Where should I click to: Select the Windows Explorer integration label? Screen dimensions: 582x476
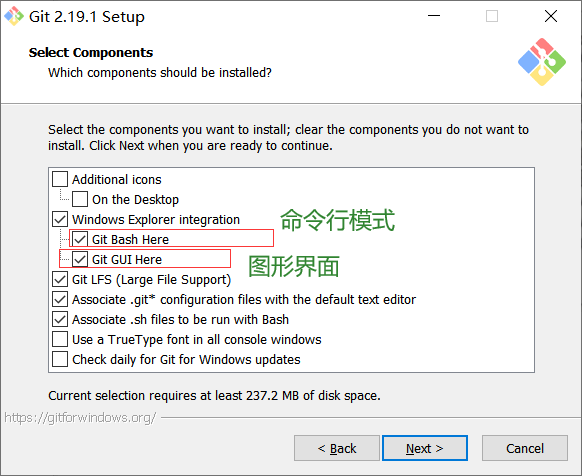point(156,219)
